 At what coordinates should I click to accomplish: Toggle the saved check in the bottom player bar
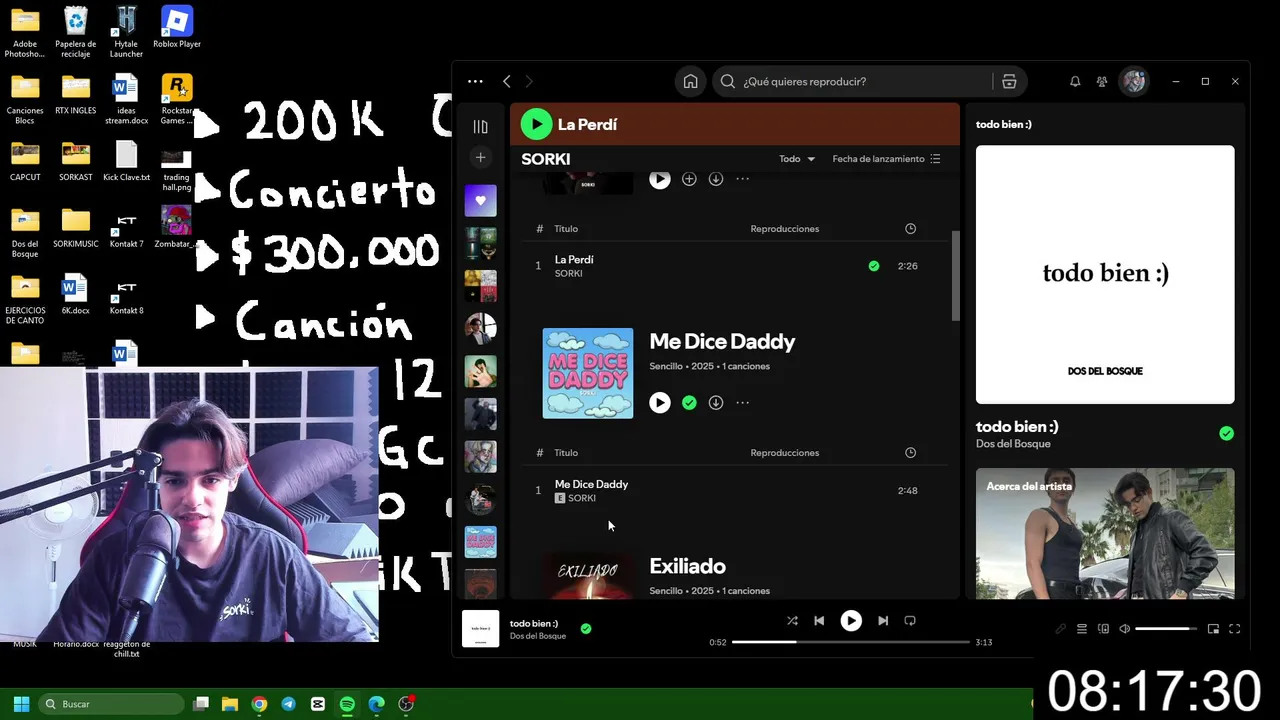(586, 629)
